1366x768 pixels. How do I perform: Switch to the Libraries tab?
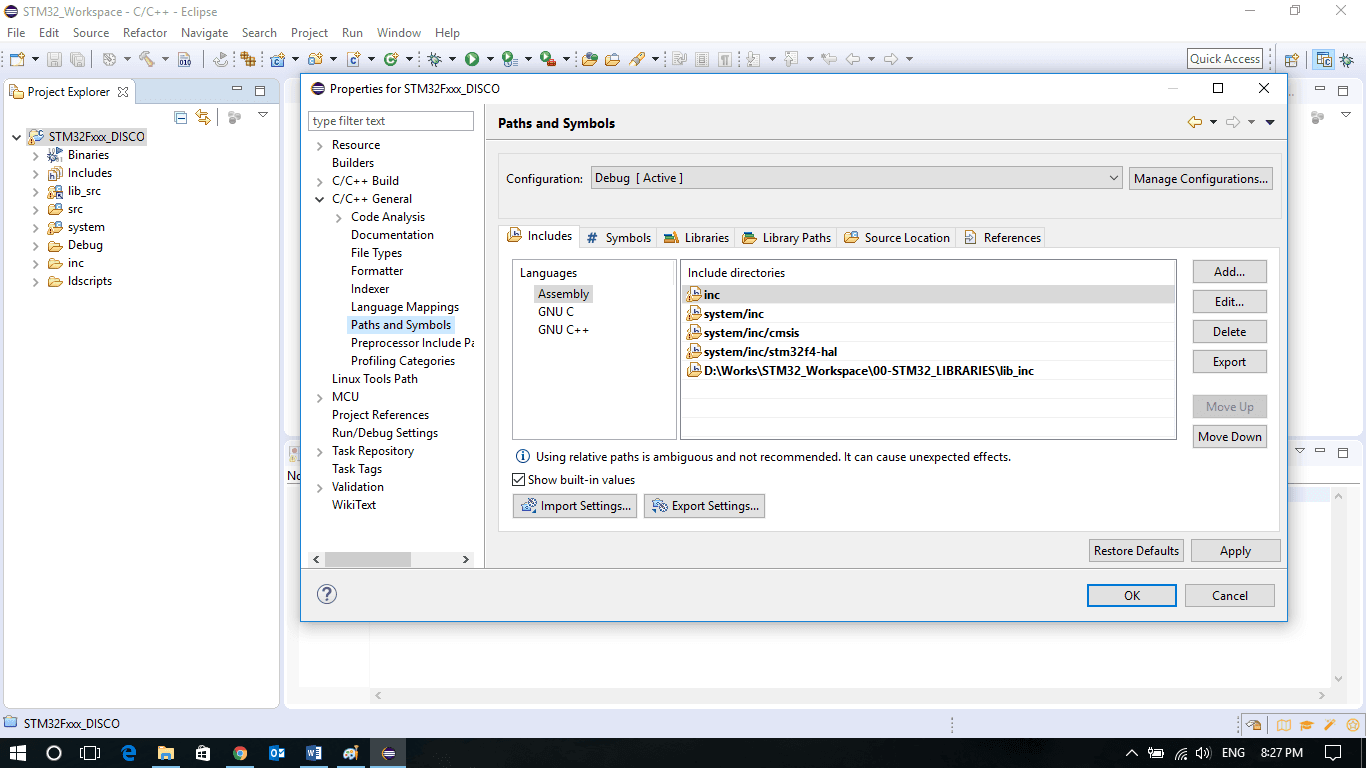(696, 237)
